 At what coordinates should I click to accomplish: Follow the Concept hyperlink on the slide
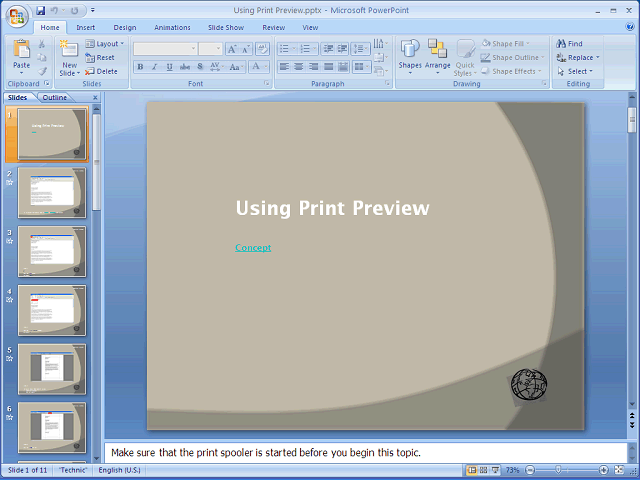[253, 248]
